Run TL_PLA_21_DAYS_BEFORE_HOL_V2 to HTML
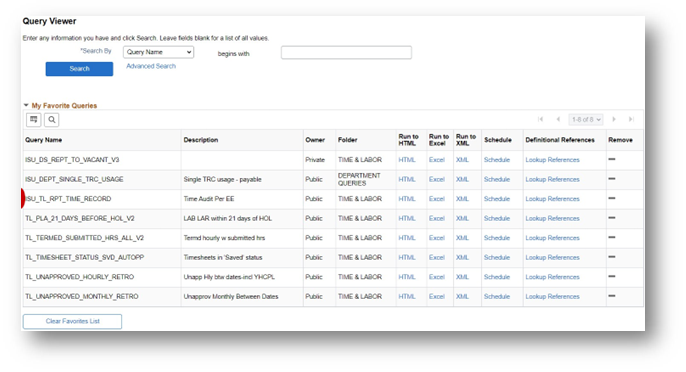 [x=406, y=218]
